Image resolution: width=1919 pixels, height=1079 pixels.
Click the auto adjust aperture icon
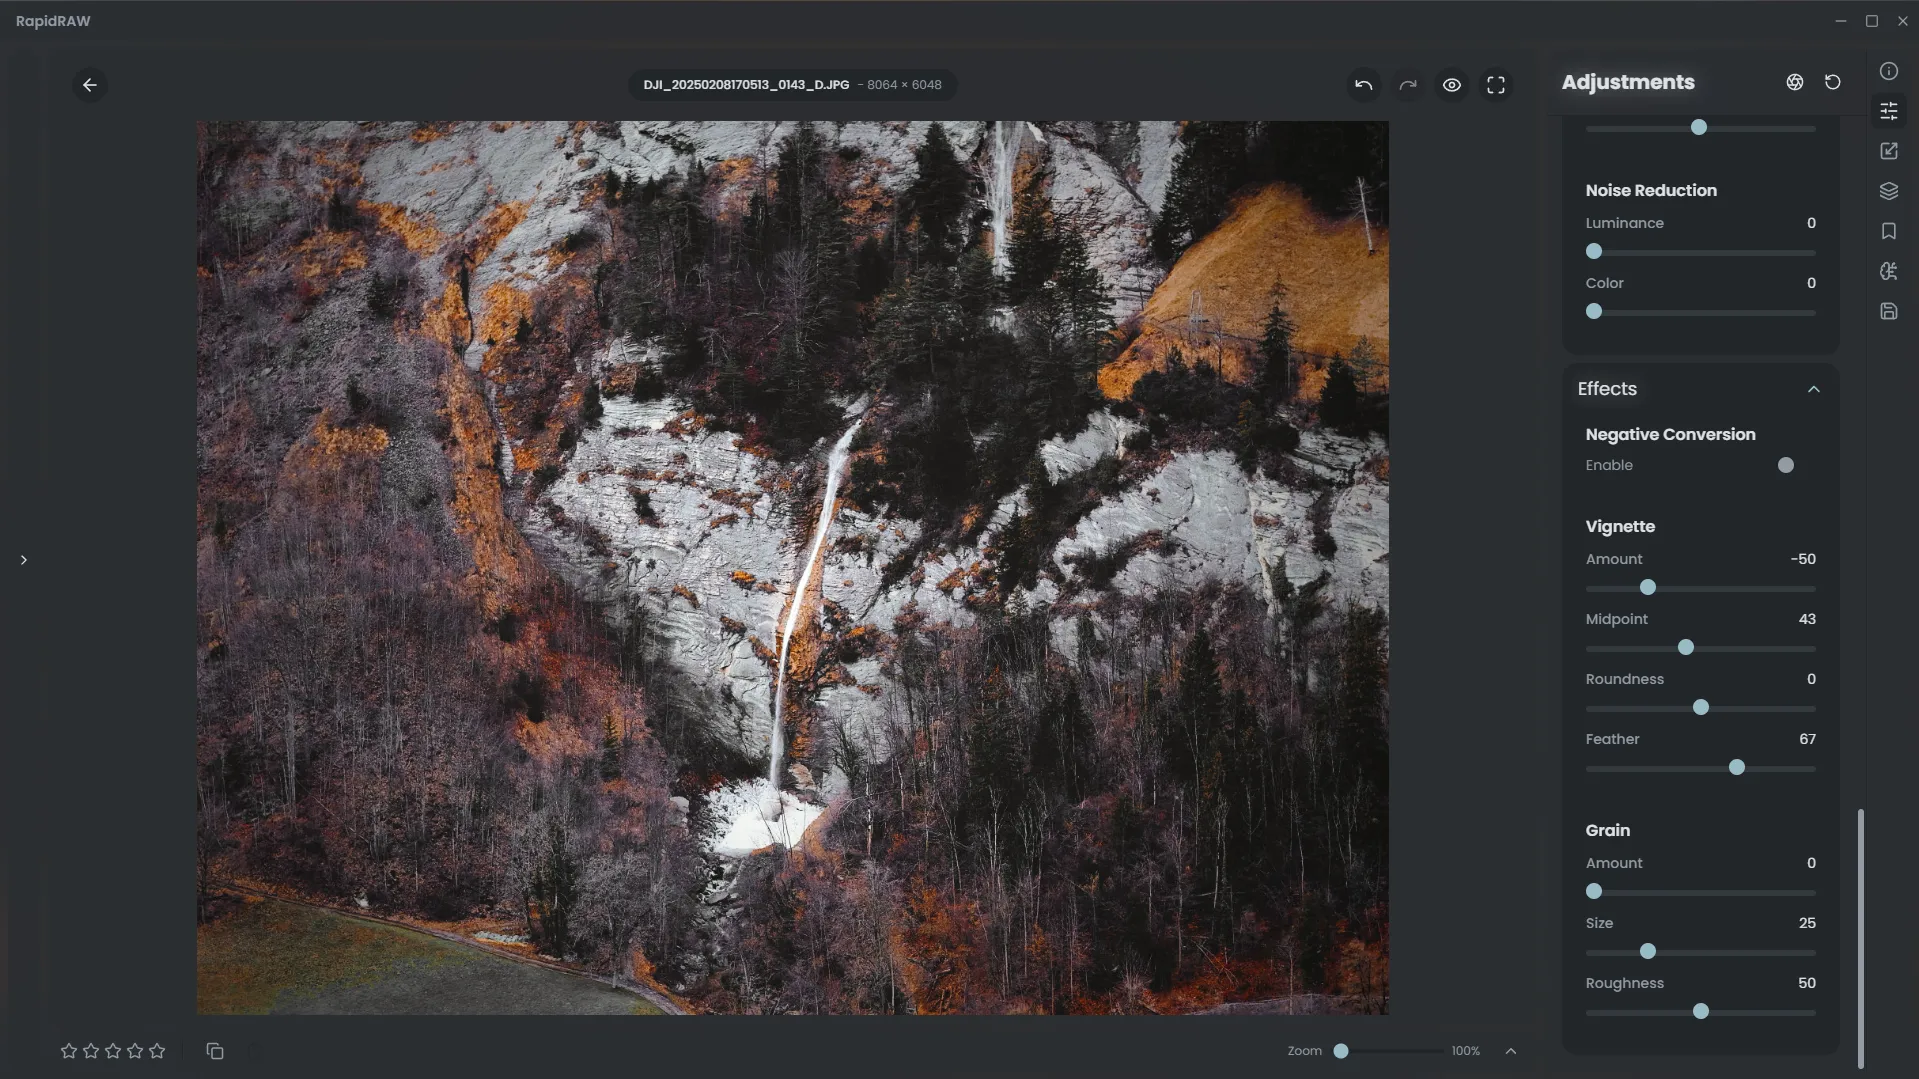pos(1794,82)
